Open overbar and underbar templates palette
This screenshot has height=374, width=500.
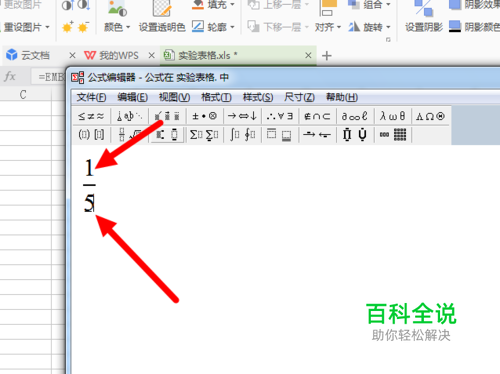coord(280,135)
